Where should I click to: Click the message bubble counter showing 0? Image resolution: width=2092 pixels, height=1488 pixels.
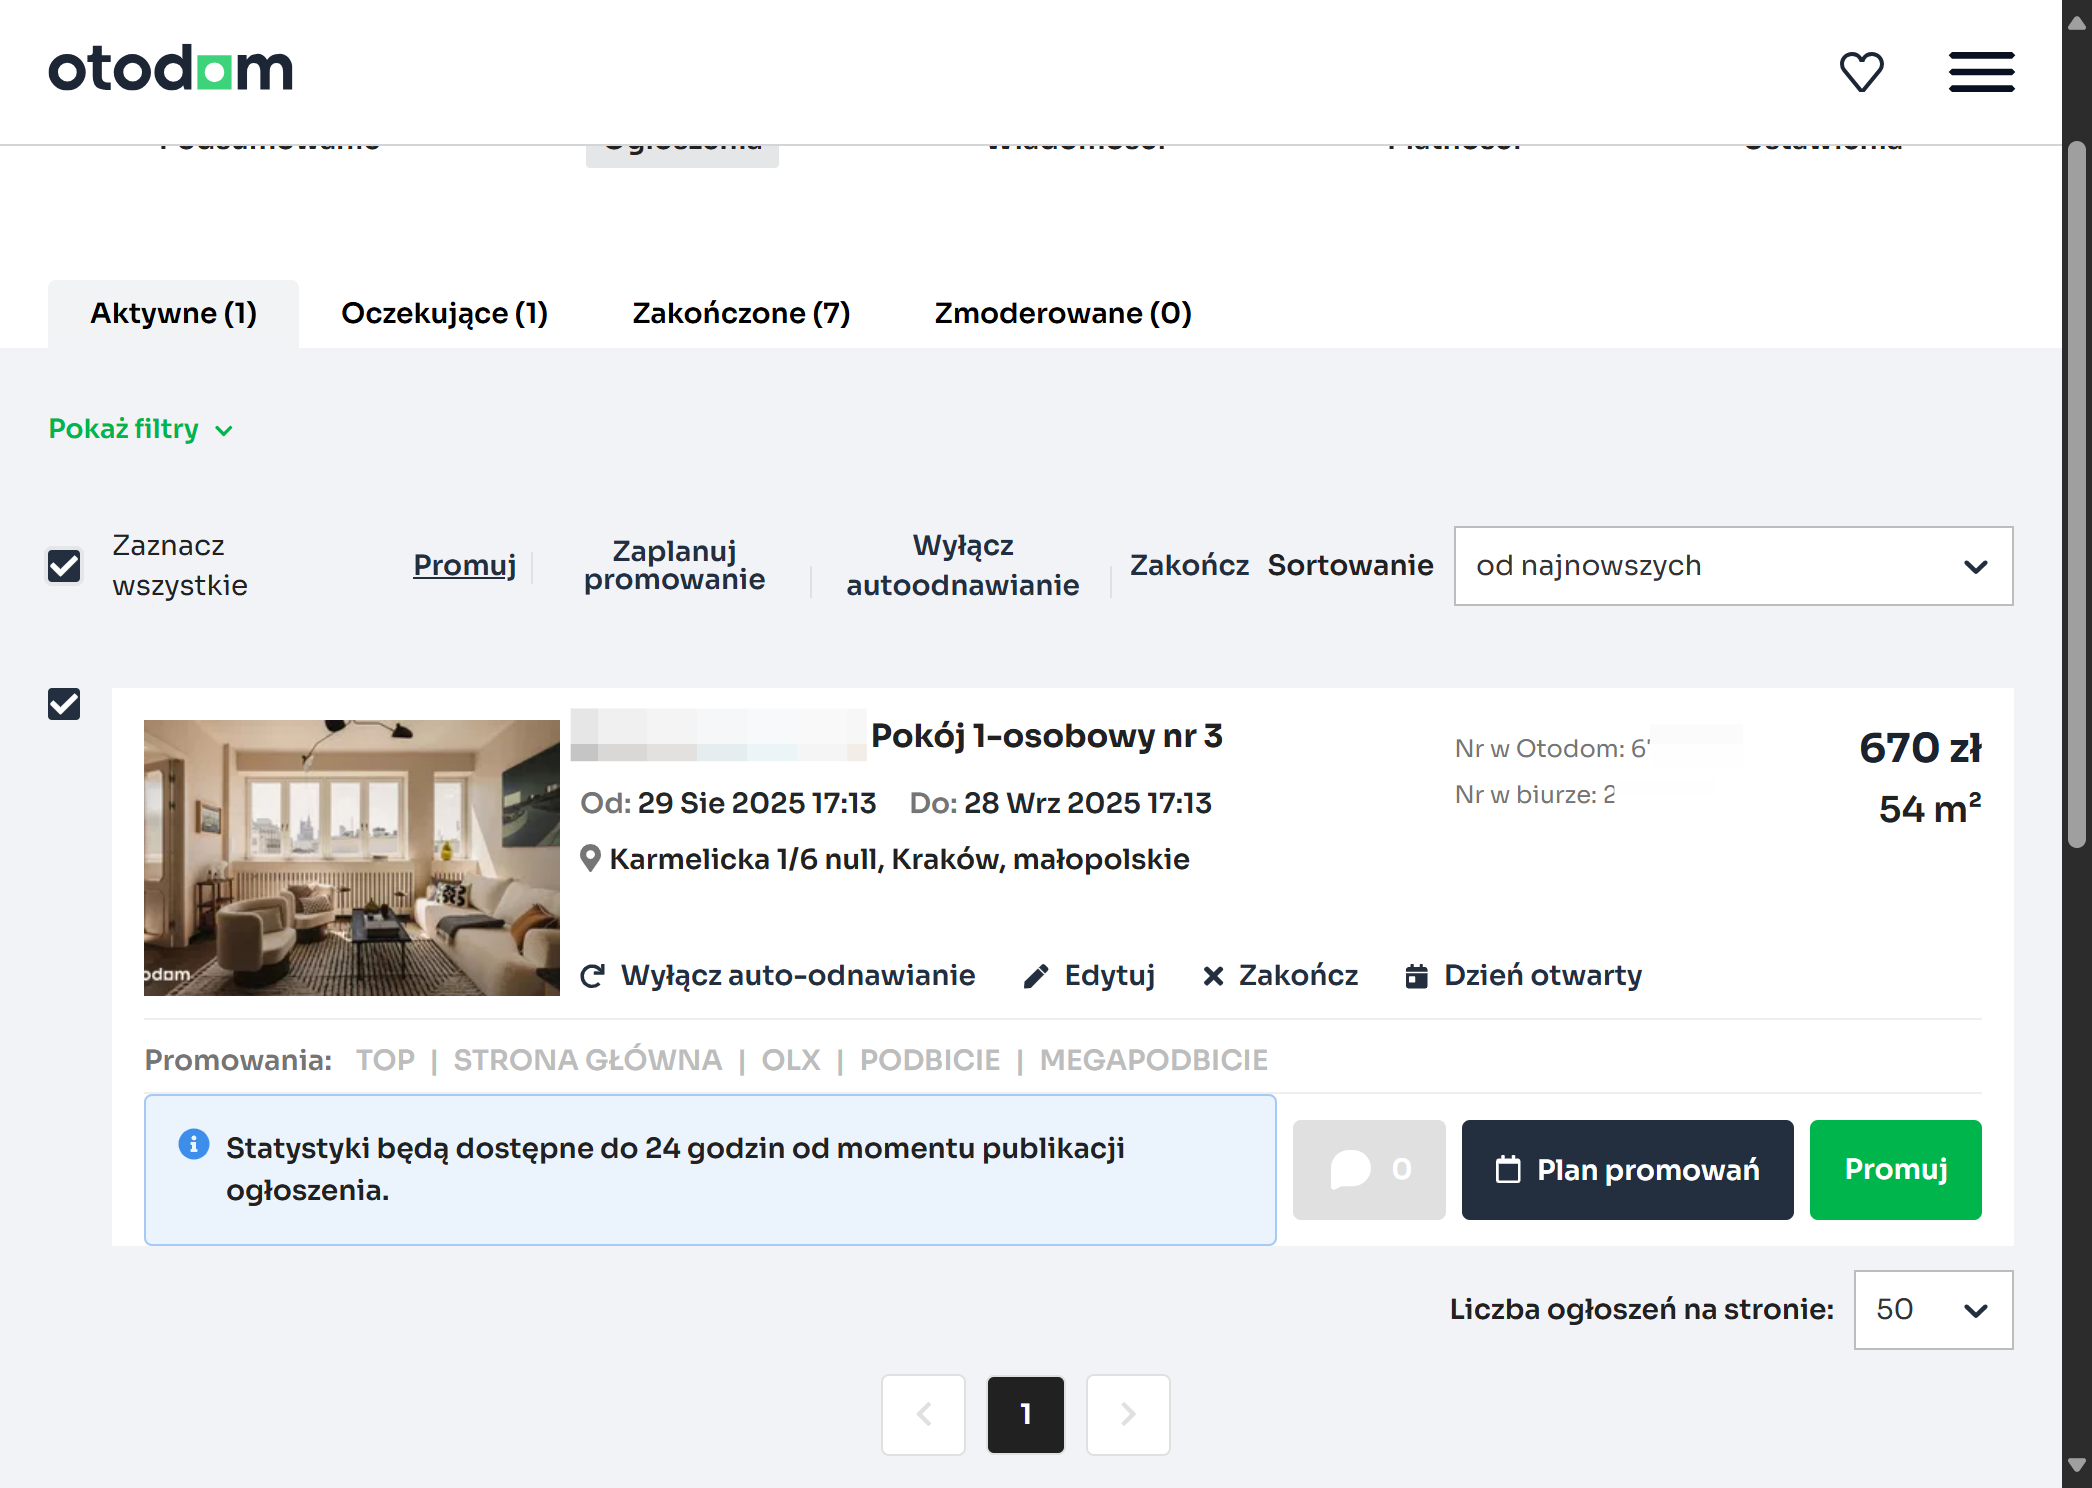pyautogui.click(x=1369, y=1169)
